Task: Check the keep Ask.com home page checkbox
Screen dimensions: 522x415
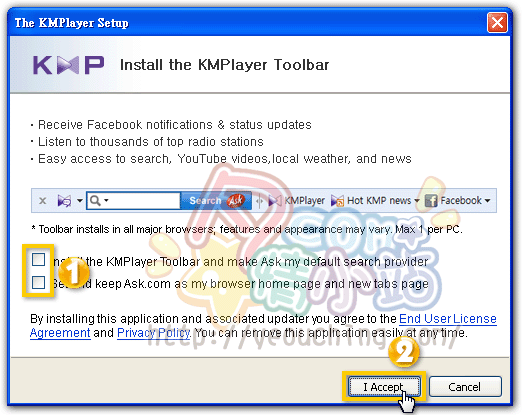Action: (38, 283)
